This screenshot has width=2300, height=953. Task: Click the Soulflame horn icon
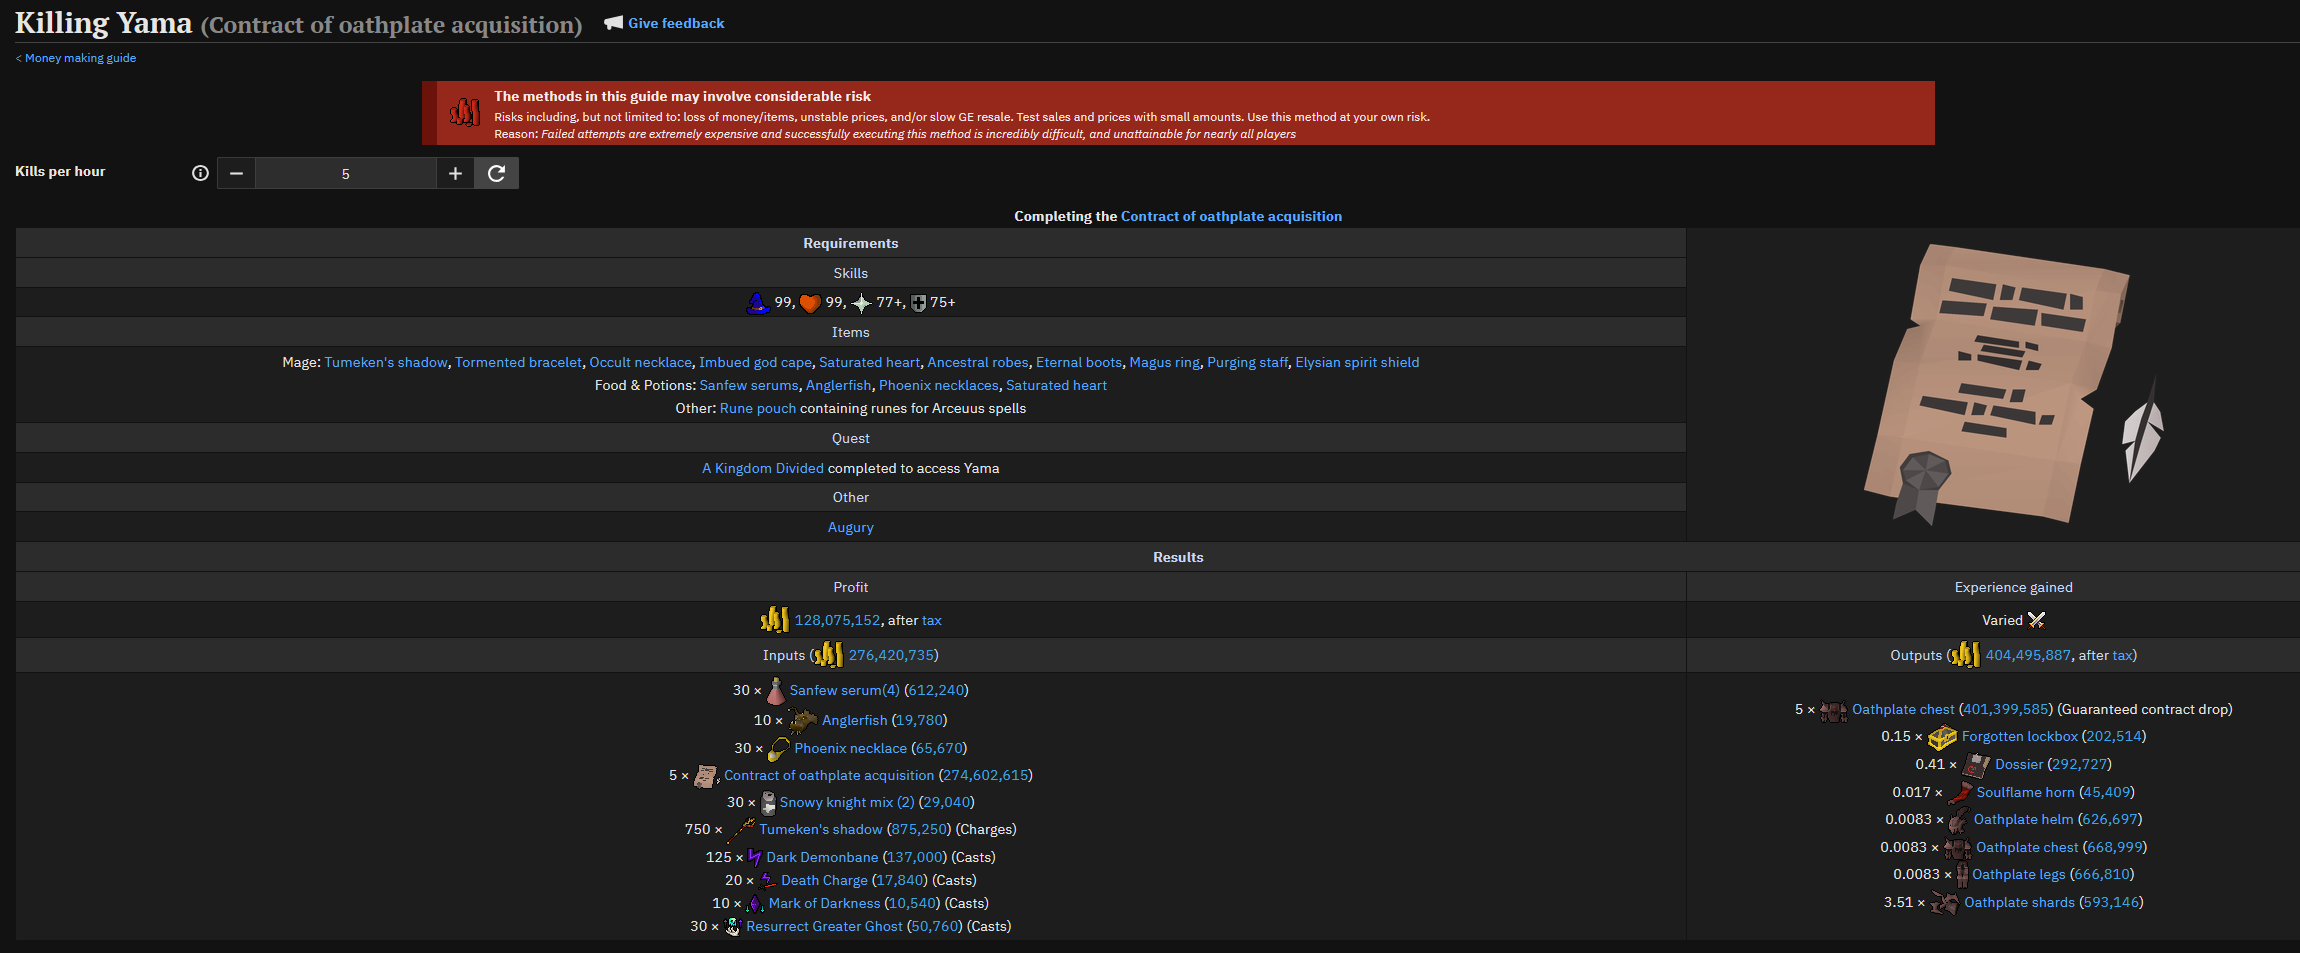point(1960,792)
